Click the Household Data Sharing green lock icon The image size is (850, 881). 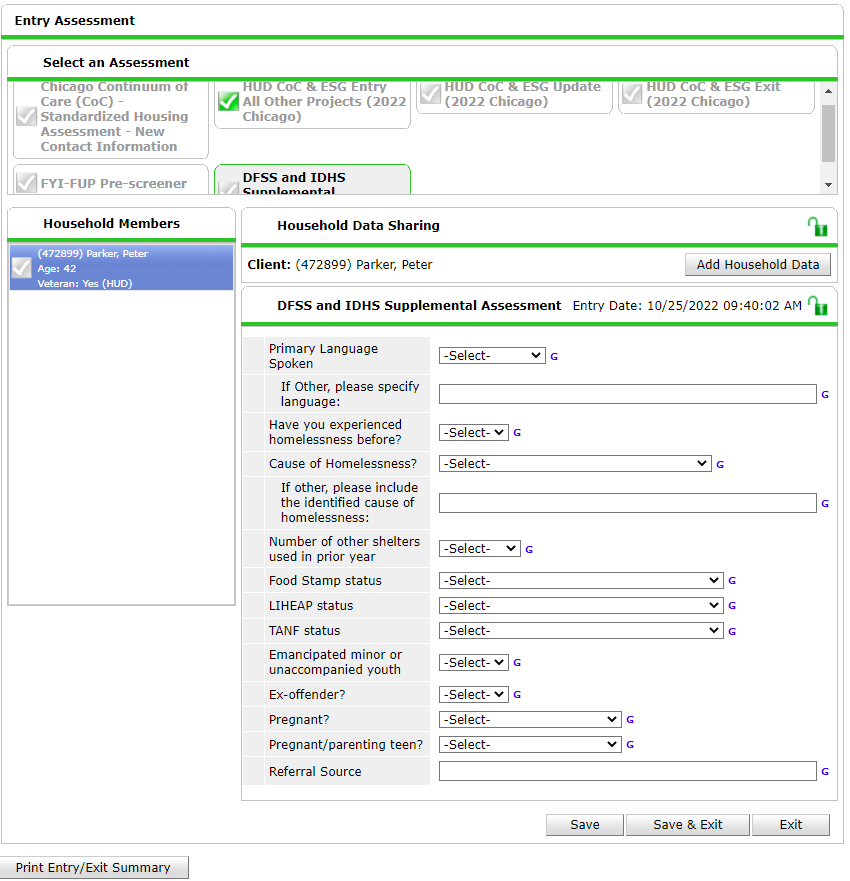click(817, 227)
